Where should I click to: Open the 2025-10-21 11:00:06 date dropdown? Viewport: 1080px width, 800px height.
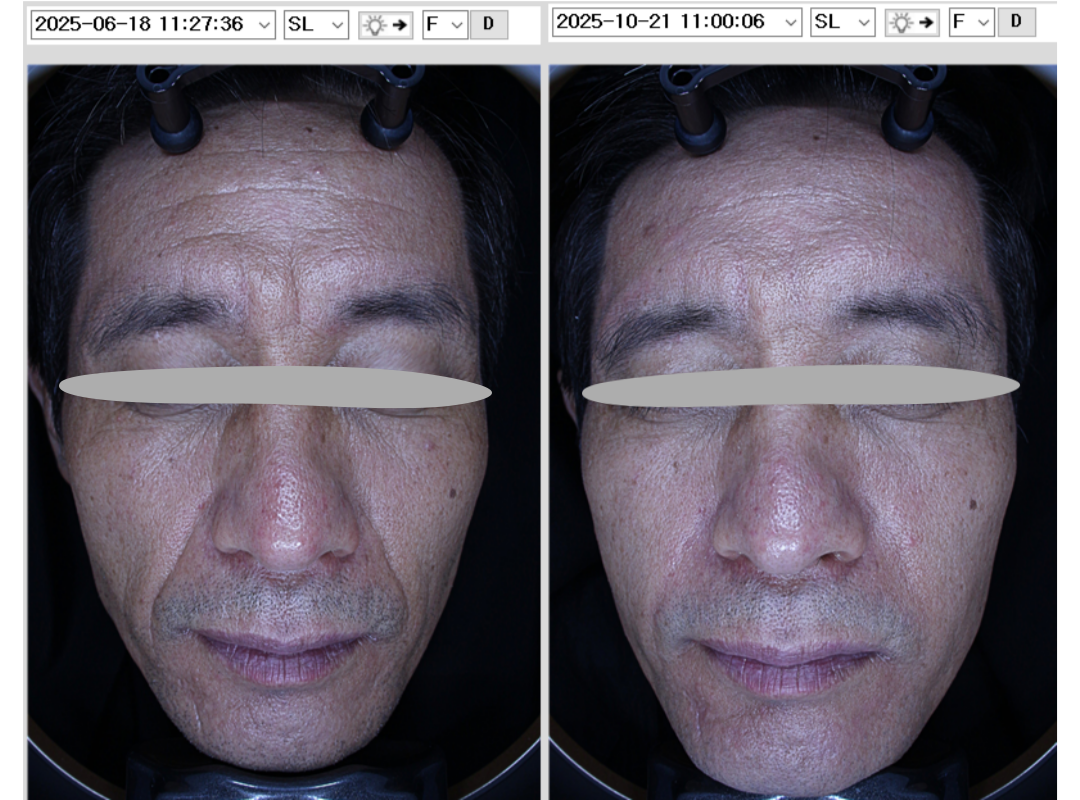tap(677, 22)
